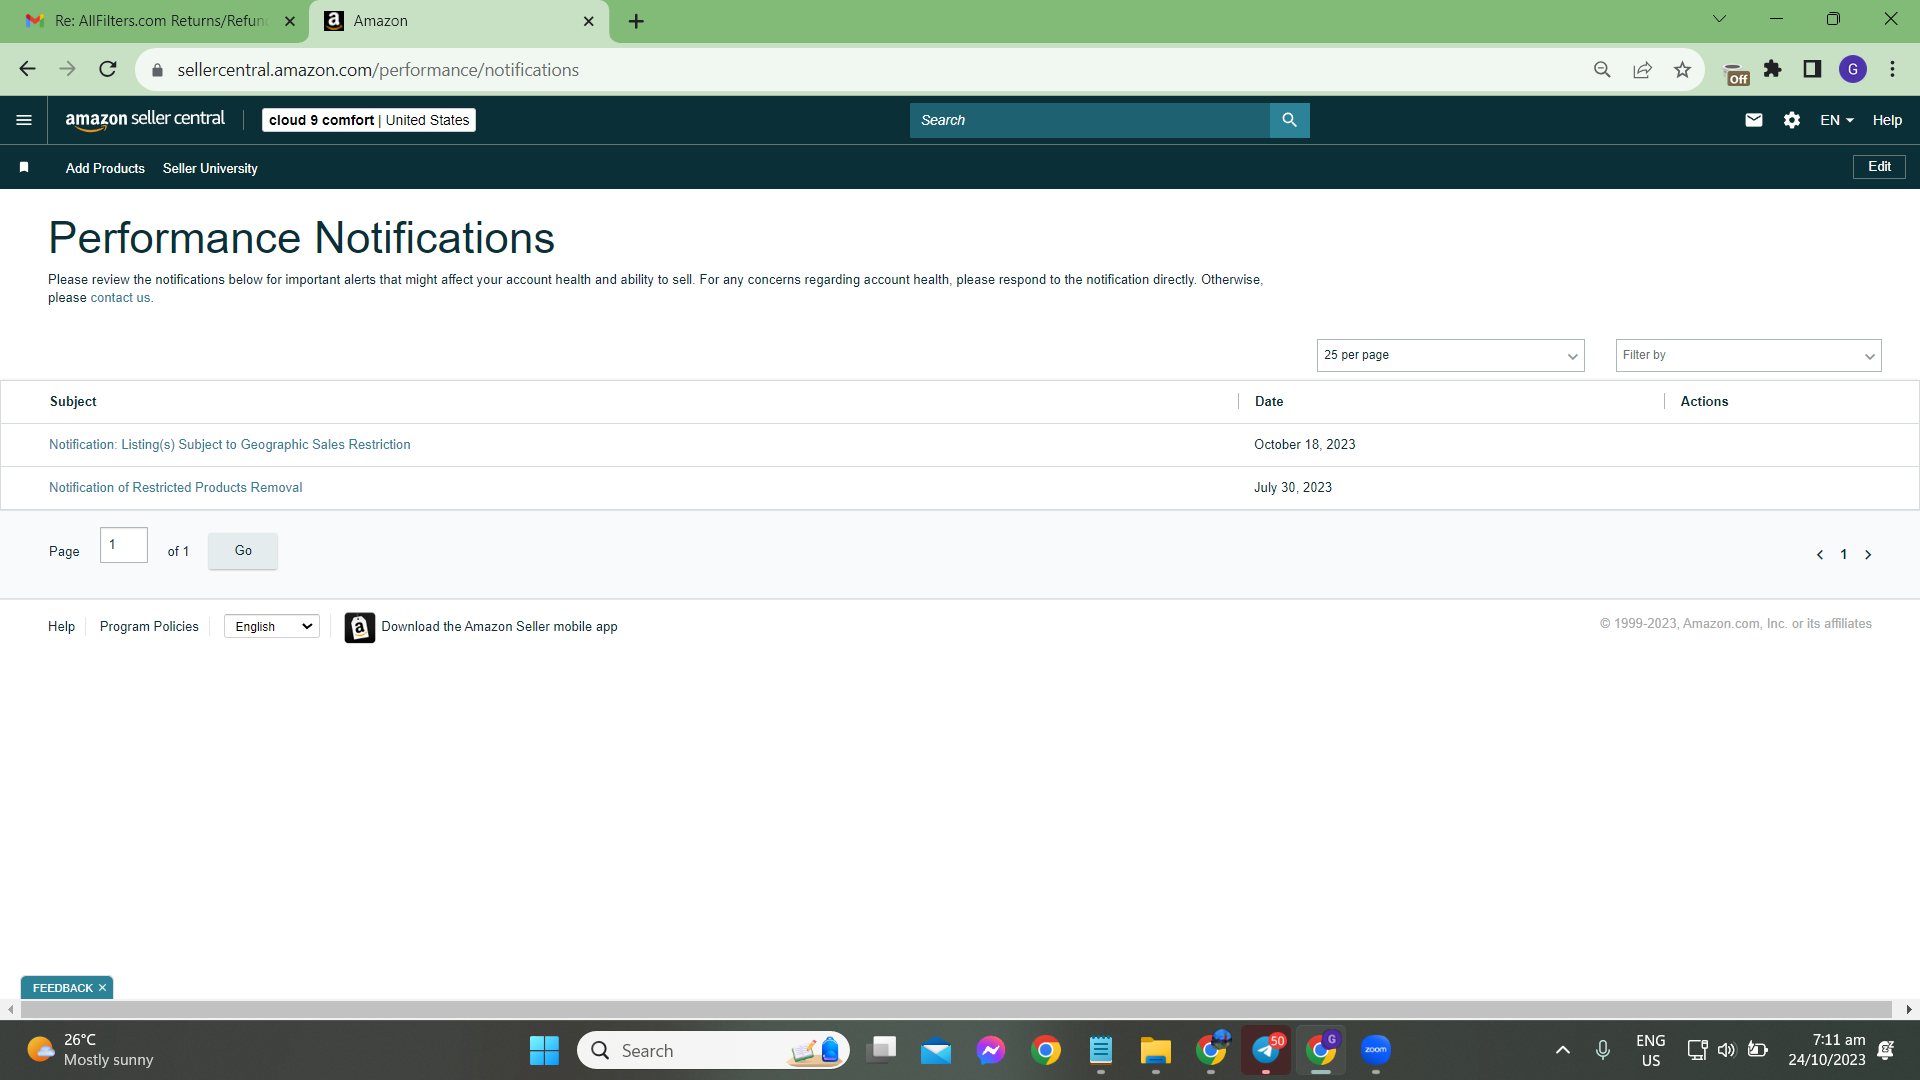
Task: Open the Chrome three-dot menu
Action: (x=1892, y=69)
